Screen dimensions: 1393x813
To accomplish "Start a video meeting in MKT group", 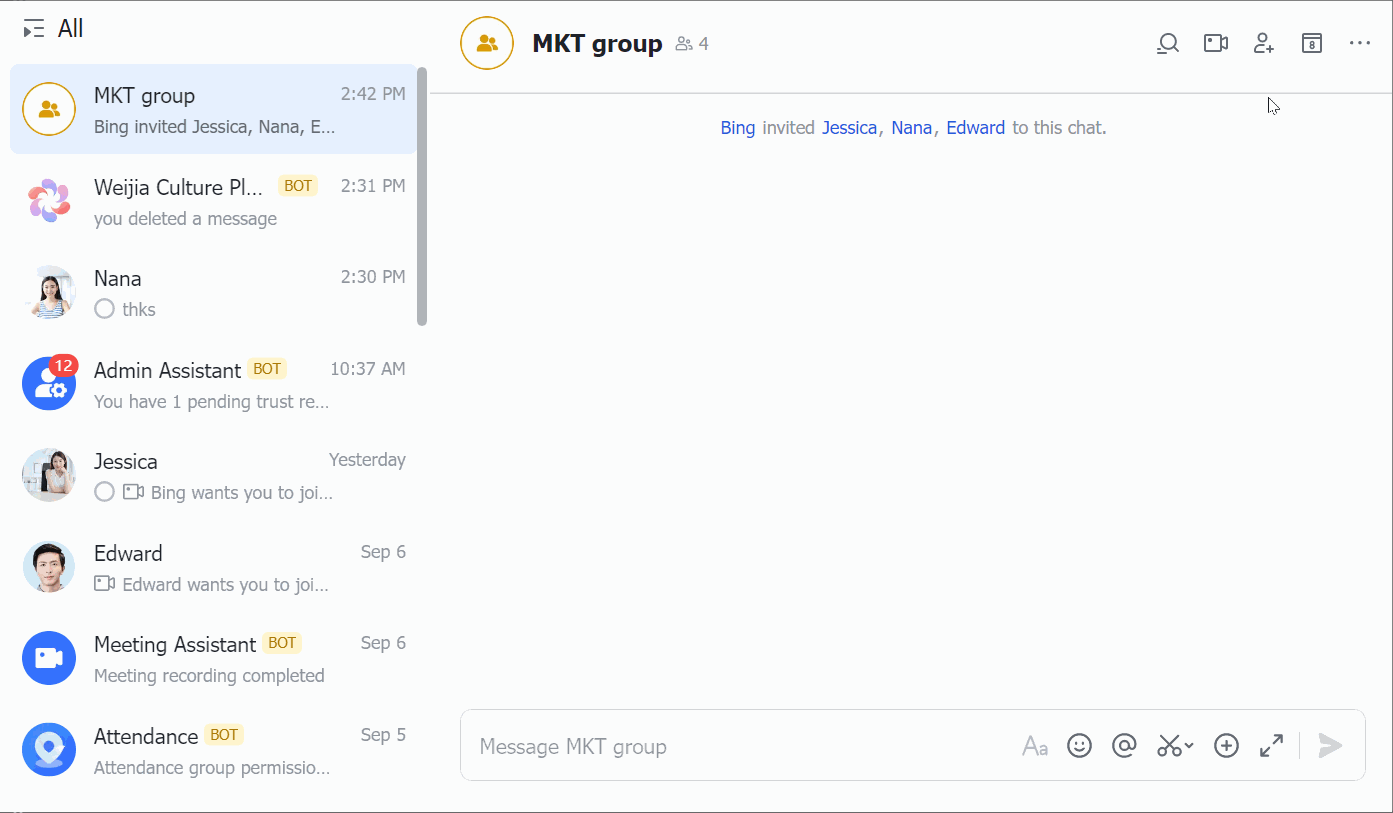I will [1215, 43].
